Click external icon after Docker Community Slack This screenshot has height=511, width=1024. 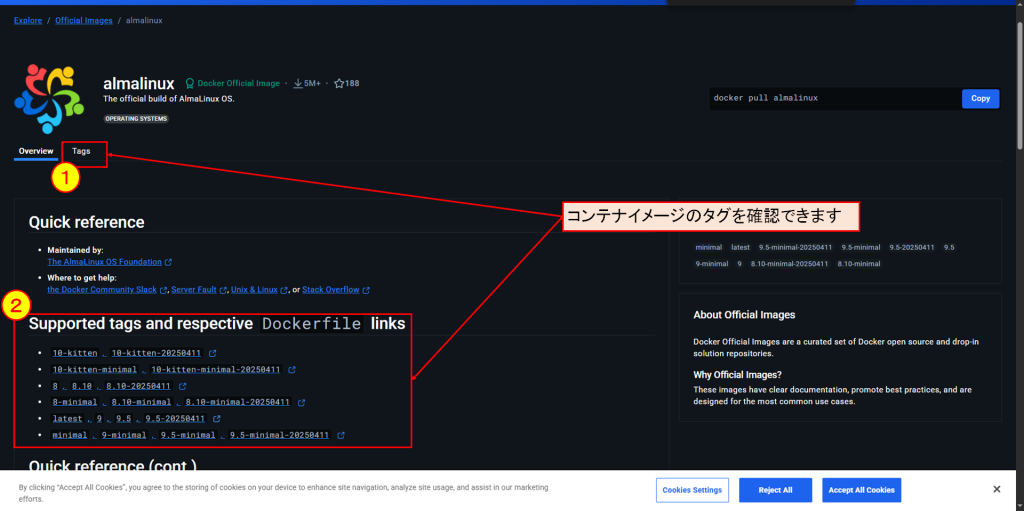point(164,290)
